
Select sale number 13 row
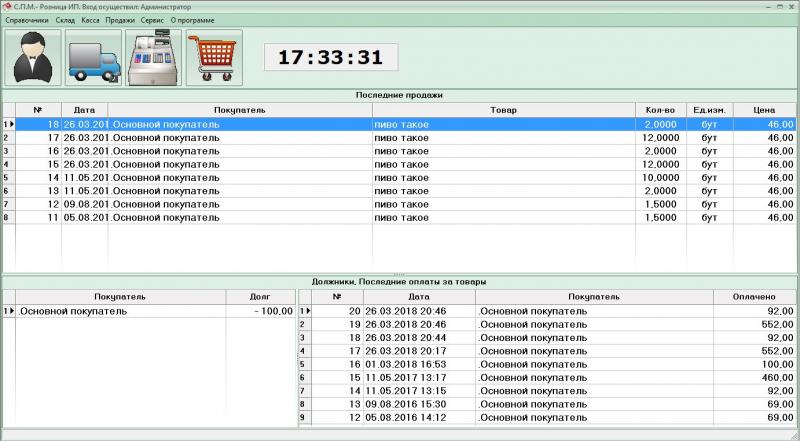[x=399, y=191]
